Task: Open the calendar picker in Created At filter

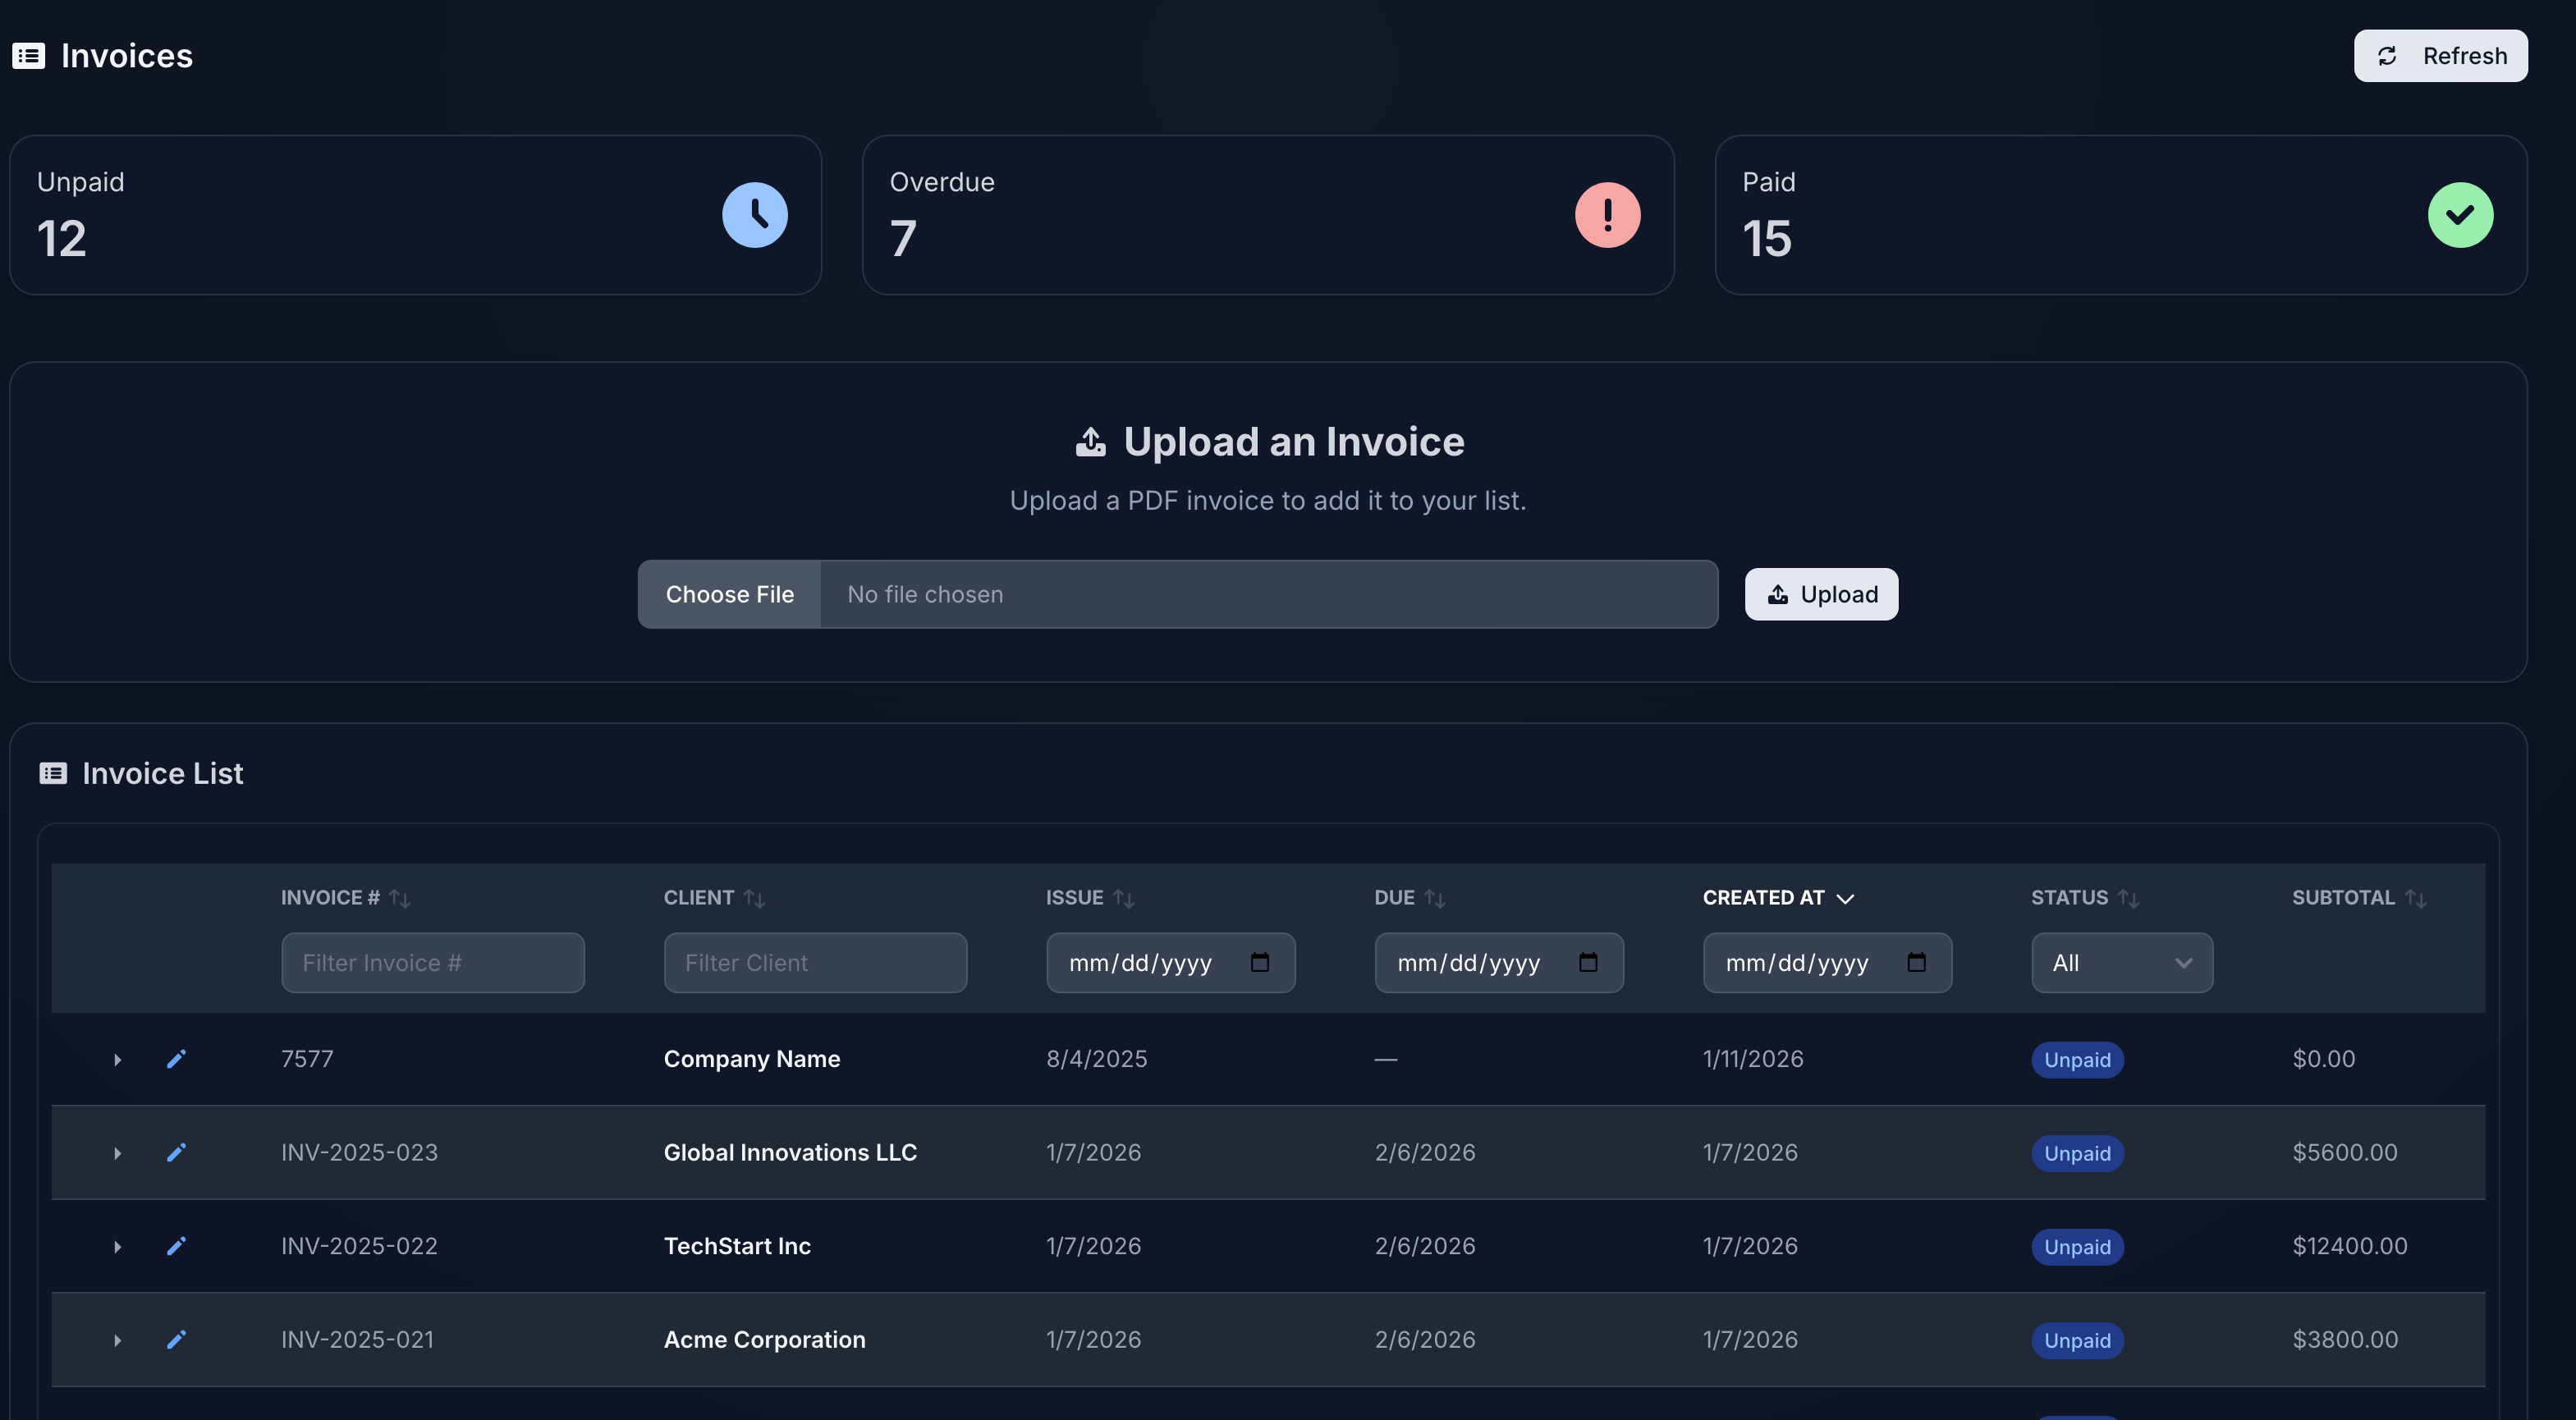Action: (1918, 962)
